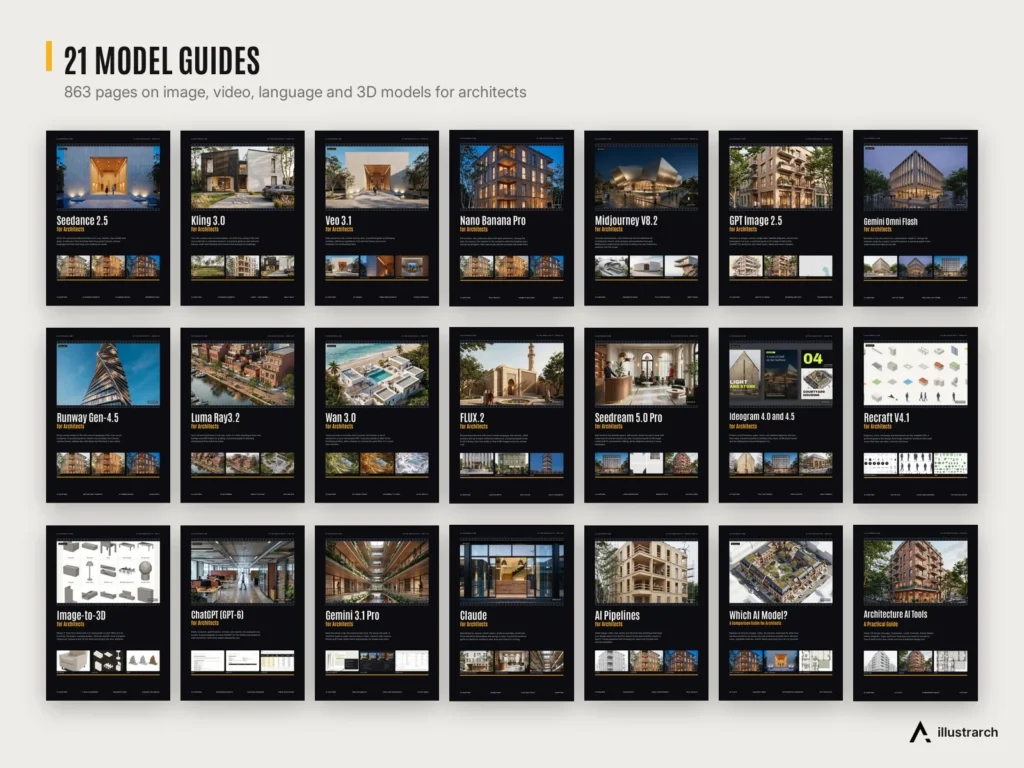
Task: Open the Wan 3.0 guide cover
Action: click(377, 415)
